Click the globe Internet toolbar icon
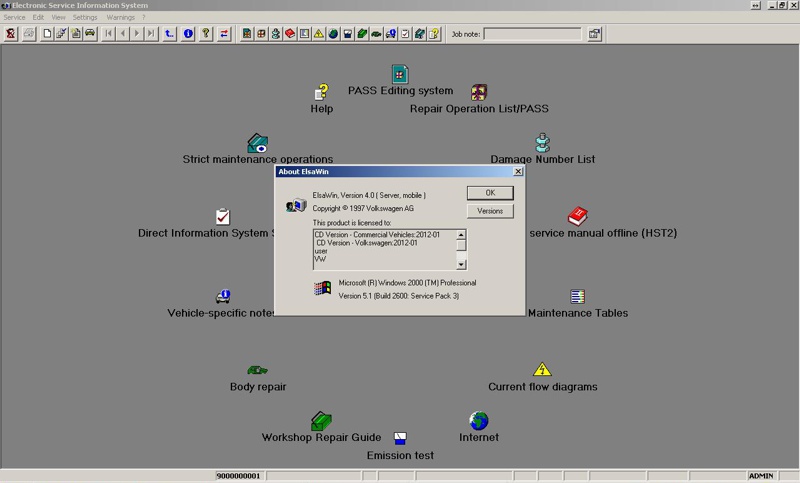 pos(333,34)
